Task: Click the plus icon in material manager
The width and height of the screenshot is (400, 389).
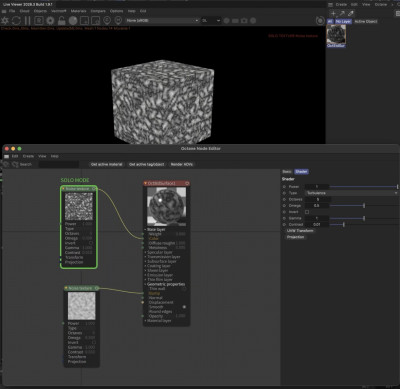Action: click(333, 13)
